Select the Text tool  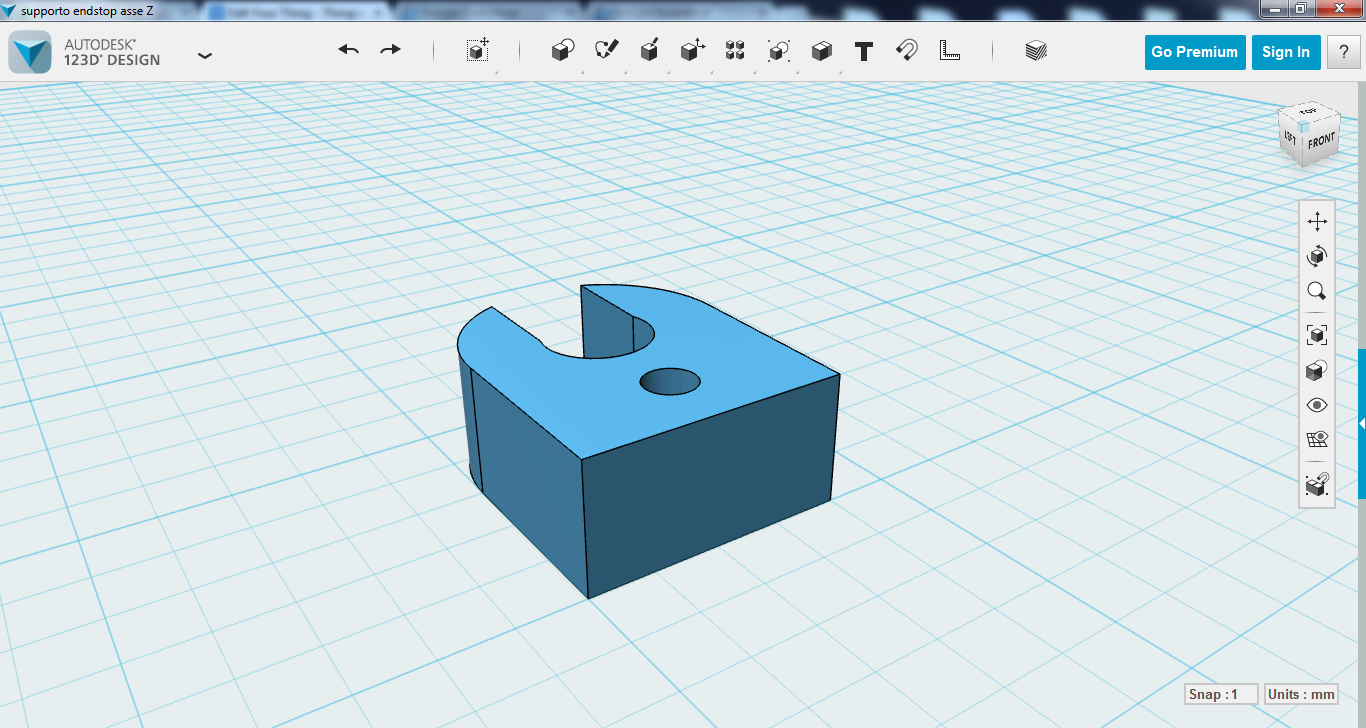864,51
